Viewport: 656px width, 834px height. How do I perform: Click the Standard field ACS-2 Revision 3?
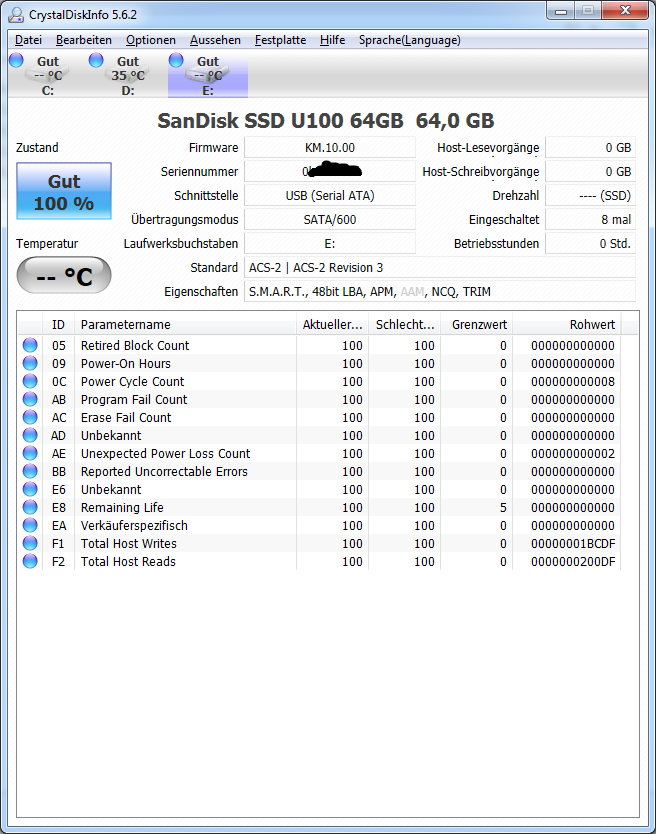[440, 268]
